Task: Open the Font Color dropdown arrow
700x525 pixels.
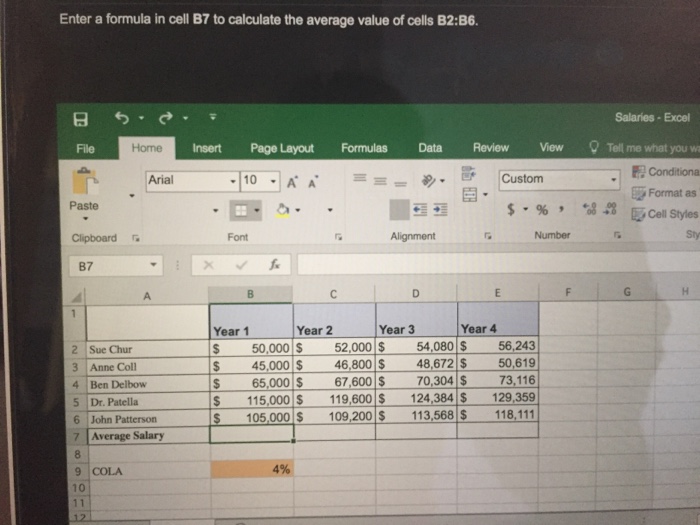Action: pos(330,210)
